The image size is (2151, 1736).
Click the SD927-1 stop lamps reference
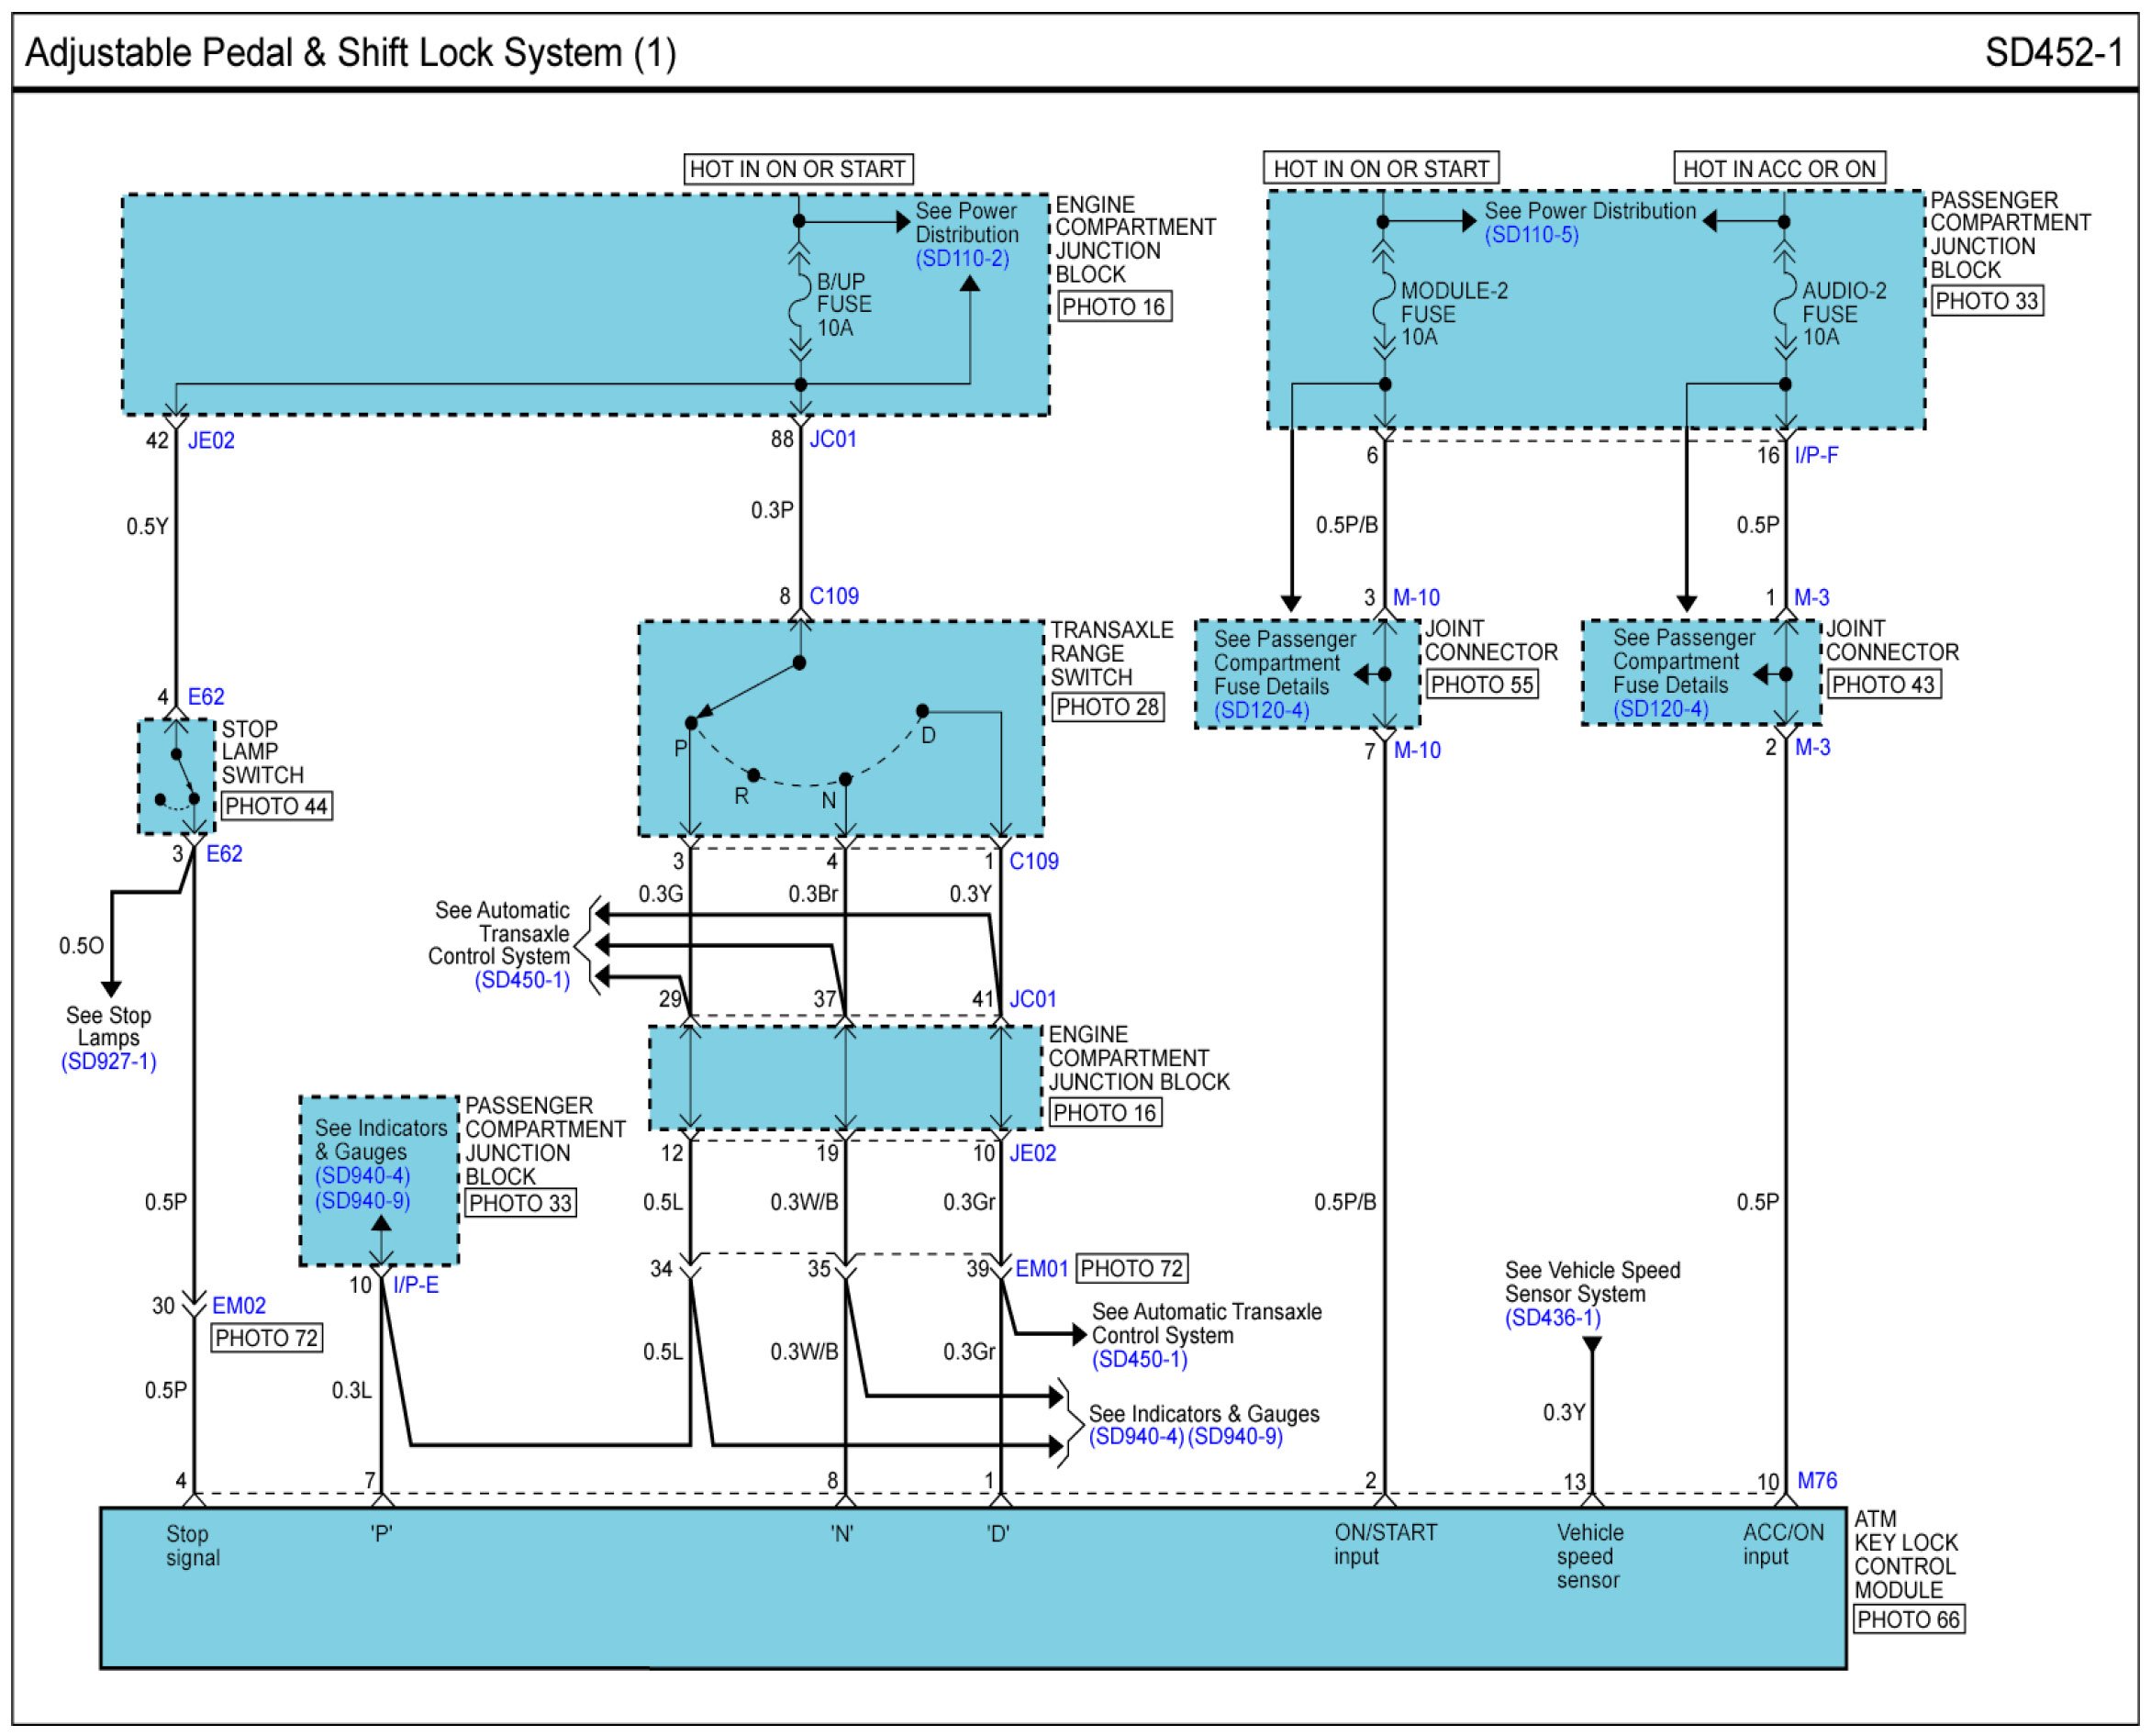pyautogui.click(x=109, y=1062)
